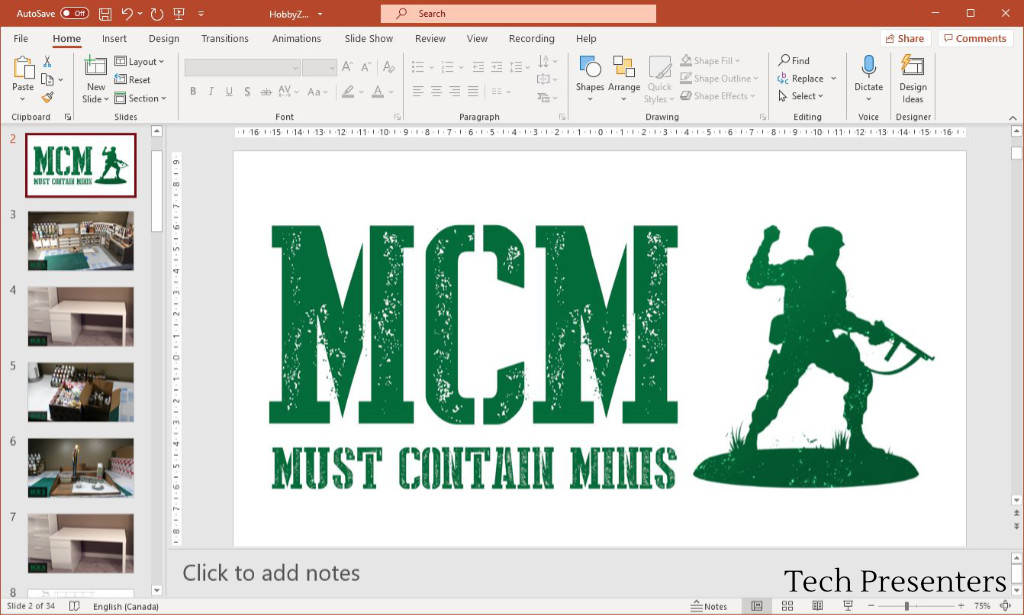Image resolution: width=1024 pixels, height=615 pixels.
Task: Insert a New Slide icon
Action: [95, 66]
